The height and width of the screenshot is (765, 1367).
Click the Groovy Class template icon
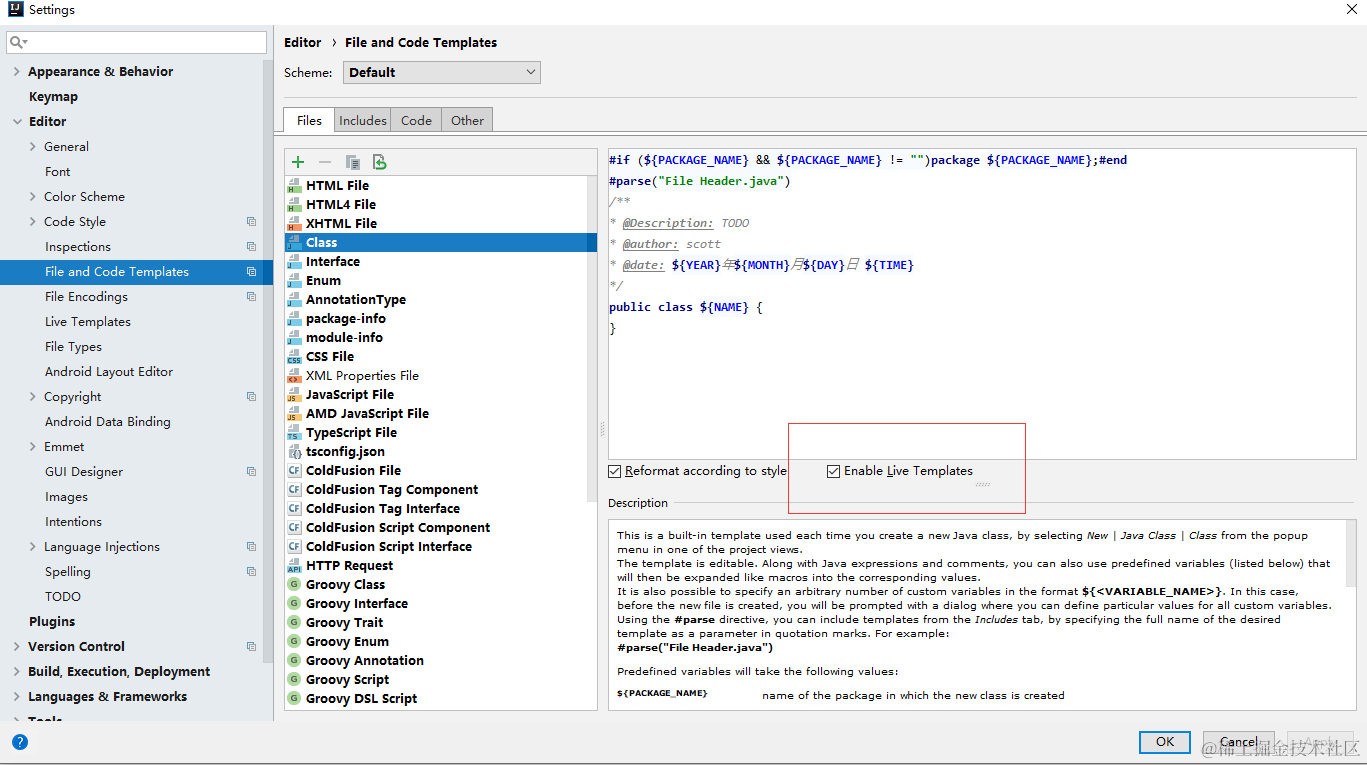pyautogui.click(x=294, y=585)
